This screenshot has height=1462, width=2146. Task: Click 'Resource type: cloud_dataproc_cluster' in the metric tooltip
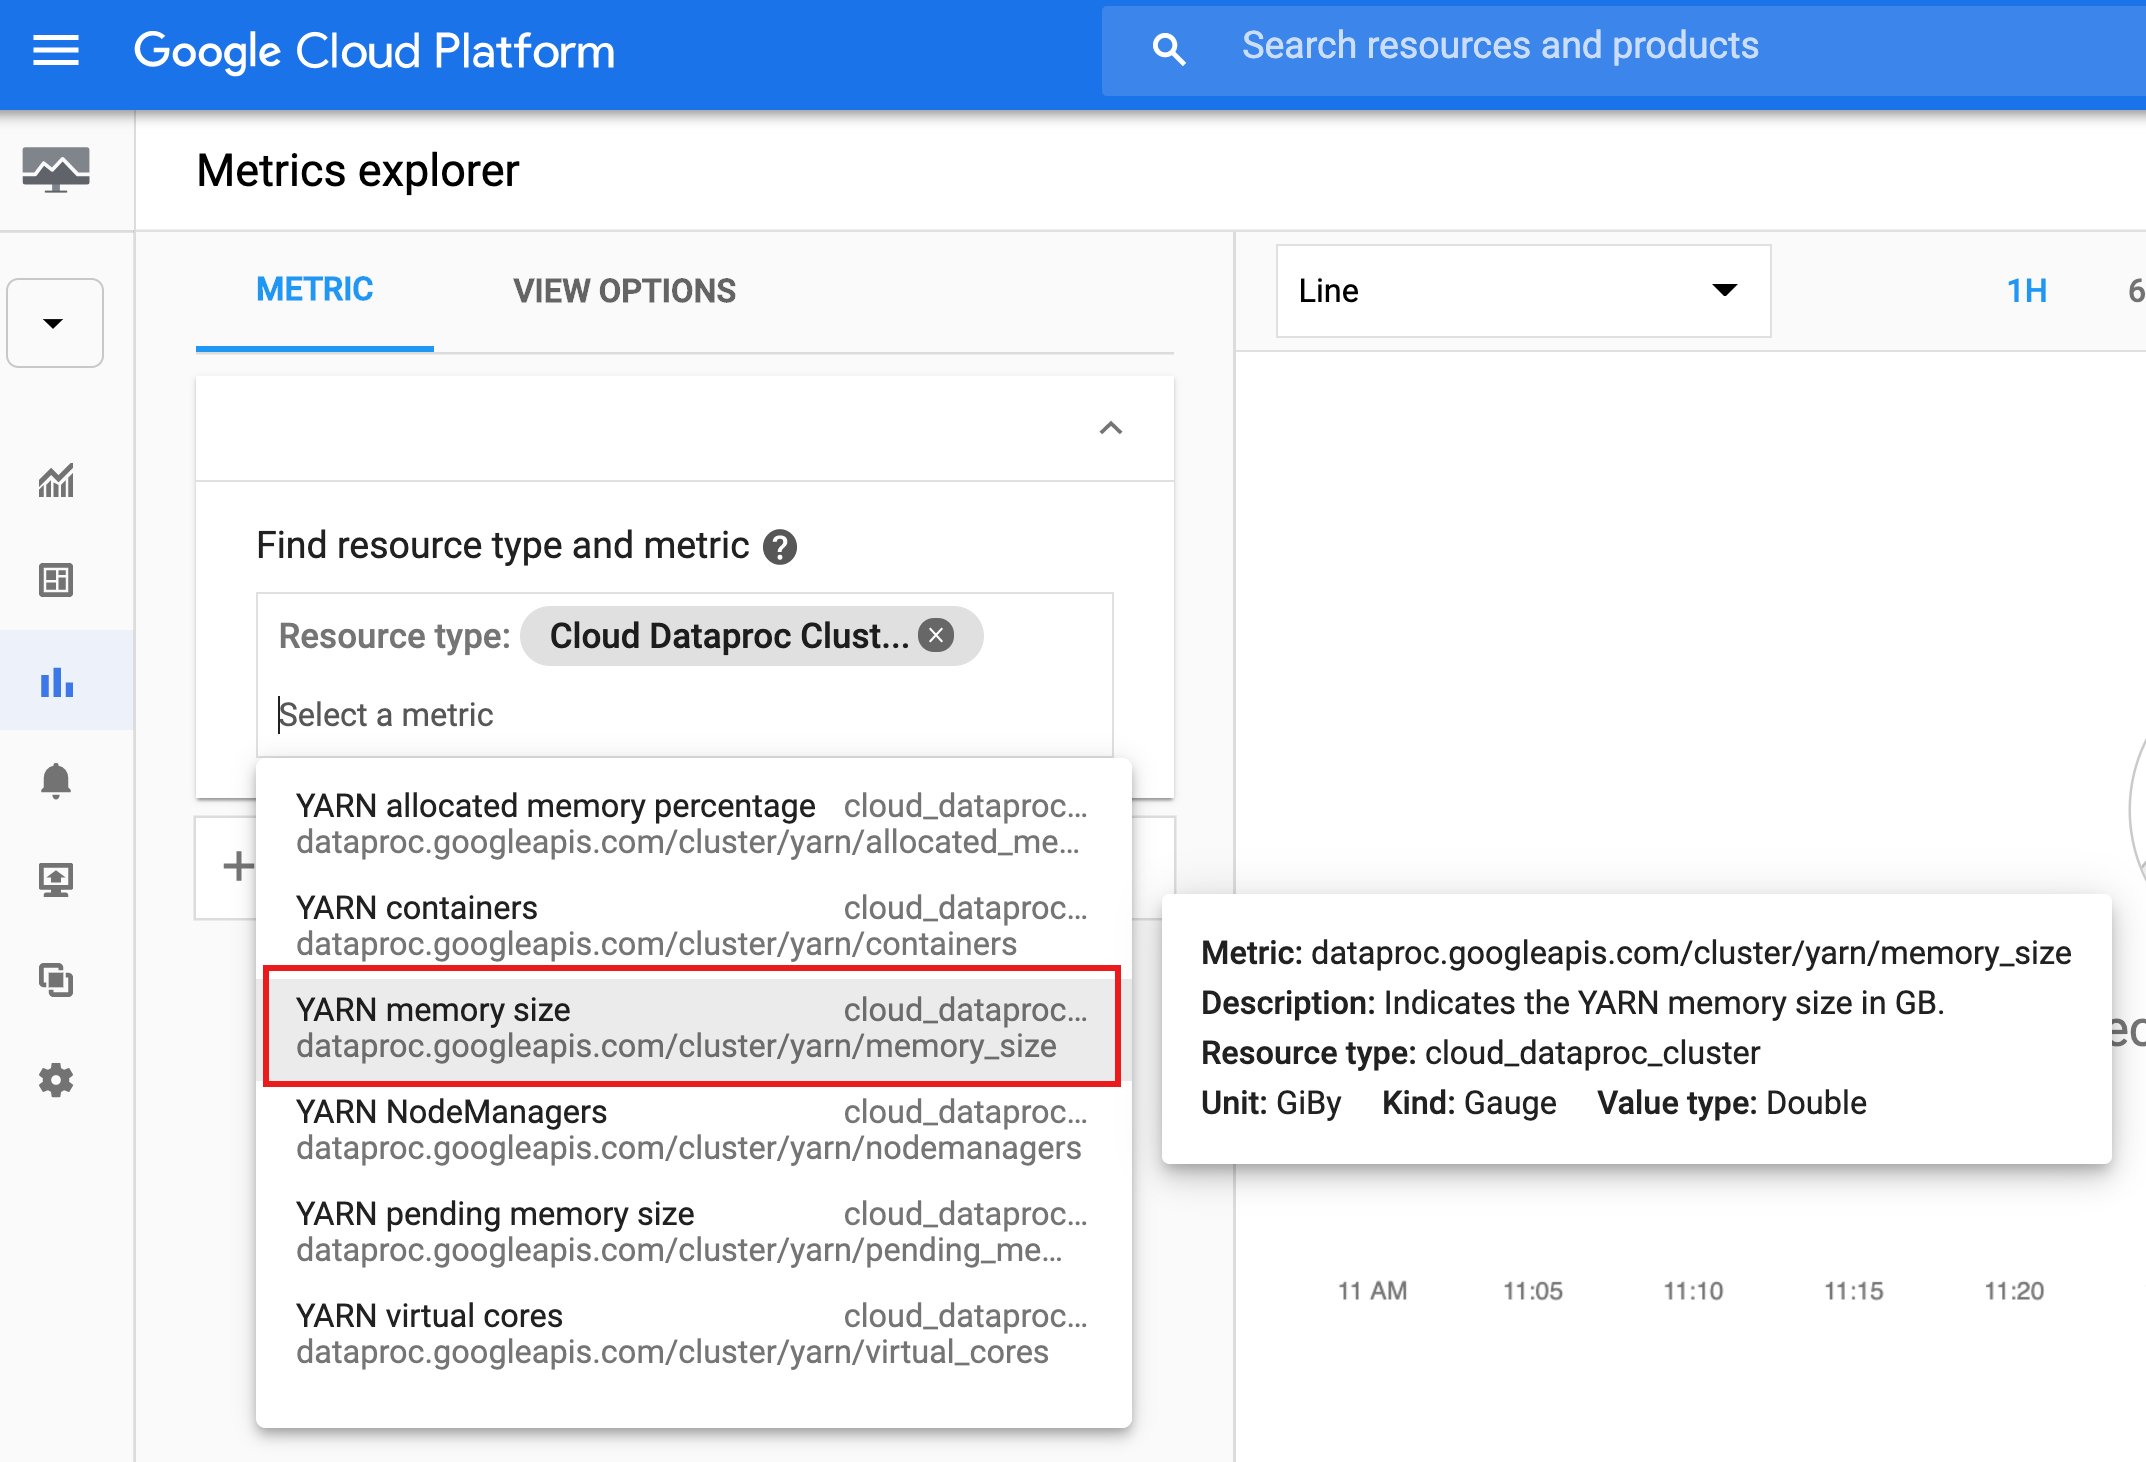[1480, 1052]
